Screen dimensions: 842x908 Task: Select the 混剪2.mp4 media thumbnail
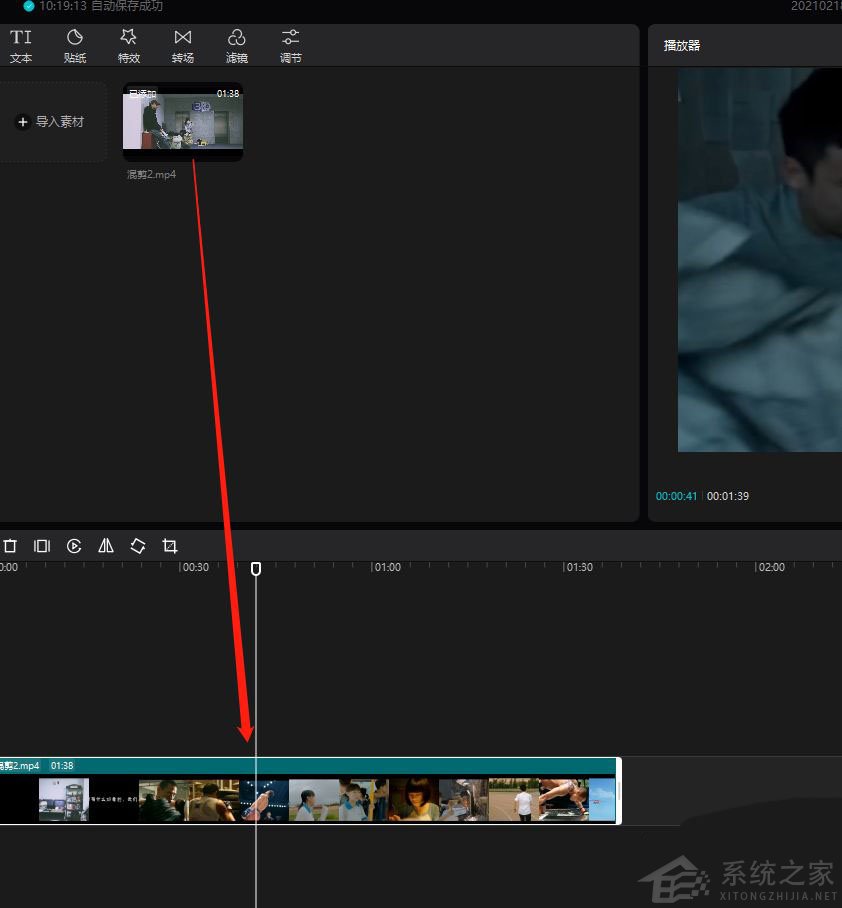click(x=183, y=122)
